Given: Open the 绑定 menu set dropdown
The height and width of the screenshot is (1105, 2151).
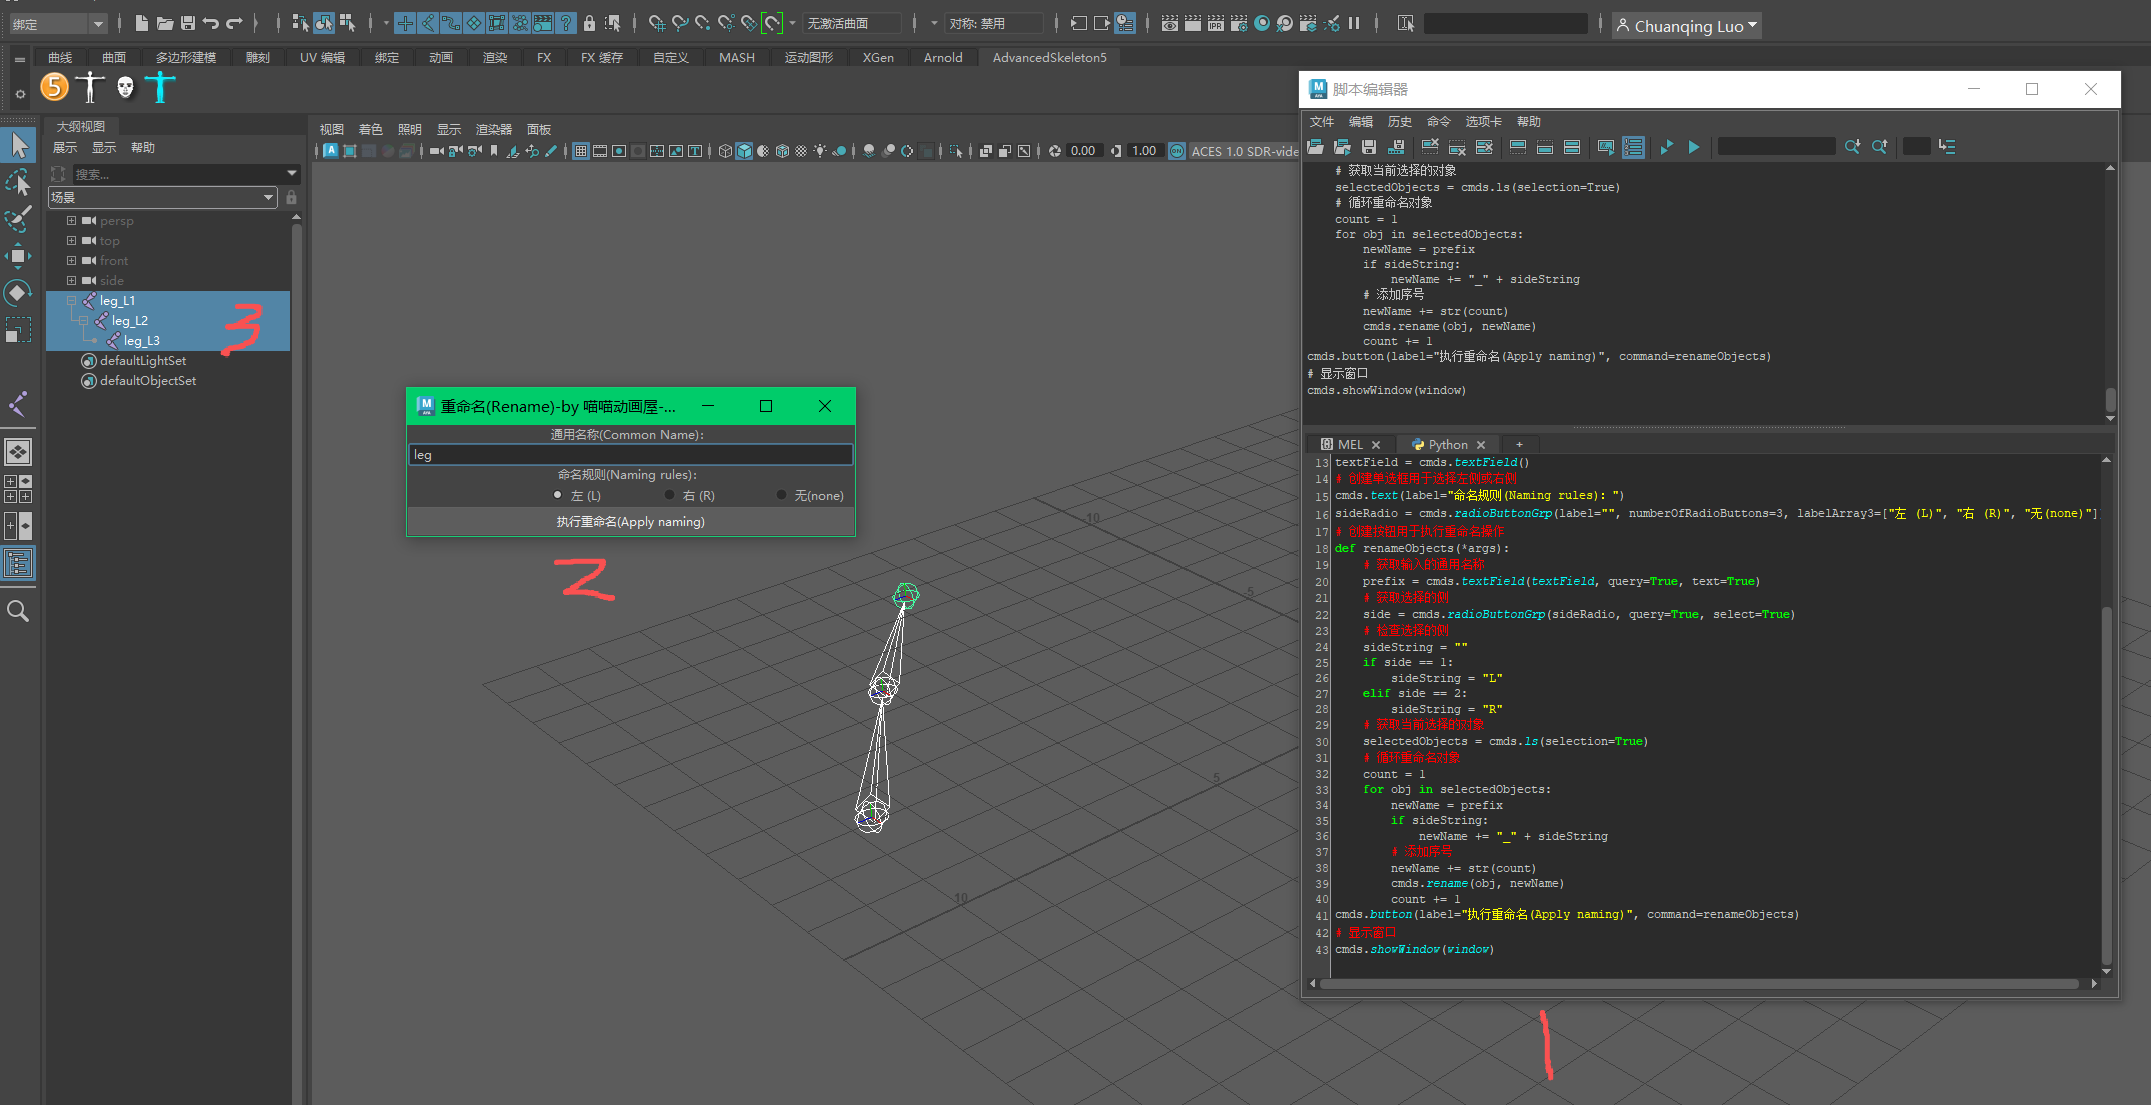Looking at the screenshot, I should coord(56,24).
